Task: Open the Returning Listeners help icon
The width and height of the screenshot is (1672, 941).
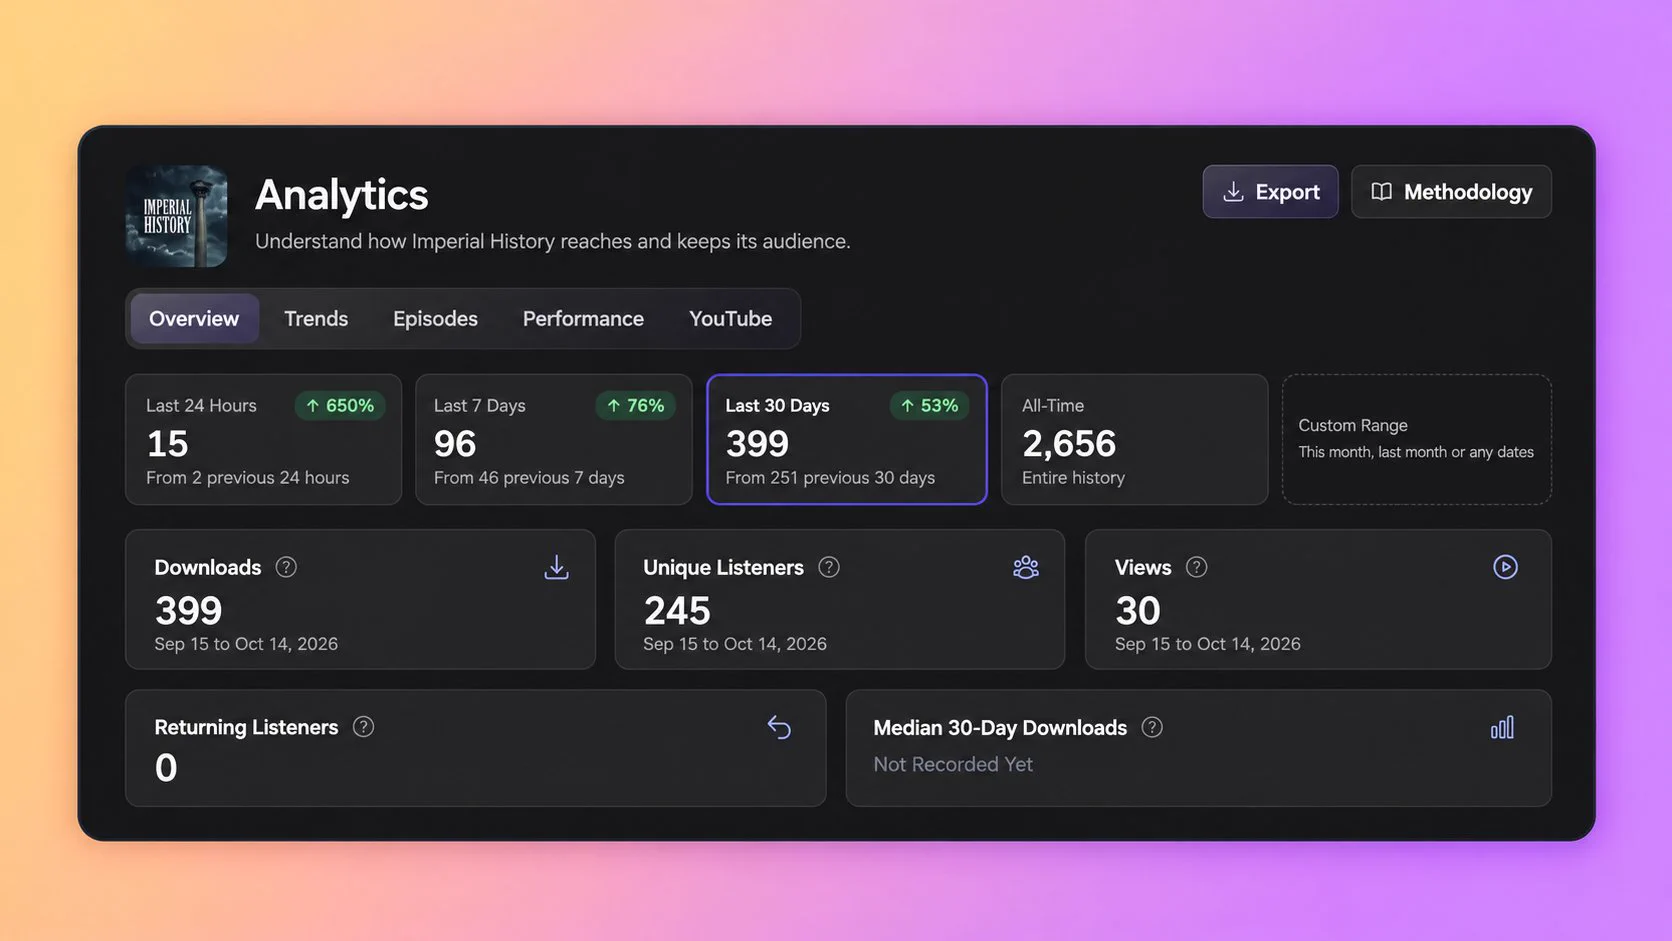Action: pyautogui.click(x=364, y=727)
